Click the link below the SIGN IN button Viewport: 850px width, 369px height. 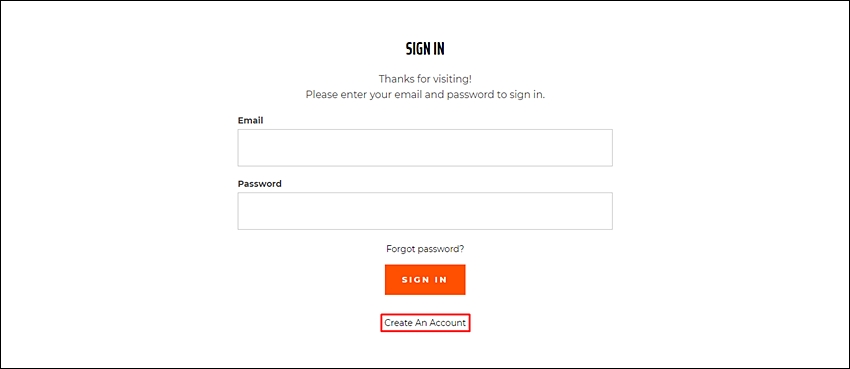pos(425,323)
